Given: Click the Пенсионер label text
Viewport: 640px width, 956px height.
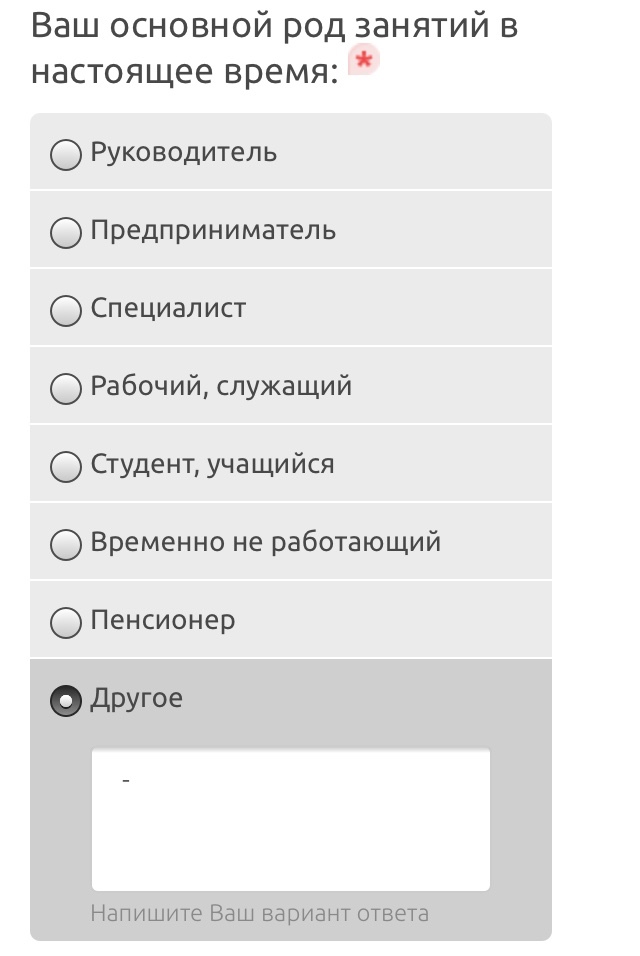Looking at the screenshot, I should [x=163, y=621].
